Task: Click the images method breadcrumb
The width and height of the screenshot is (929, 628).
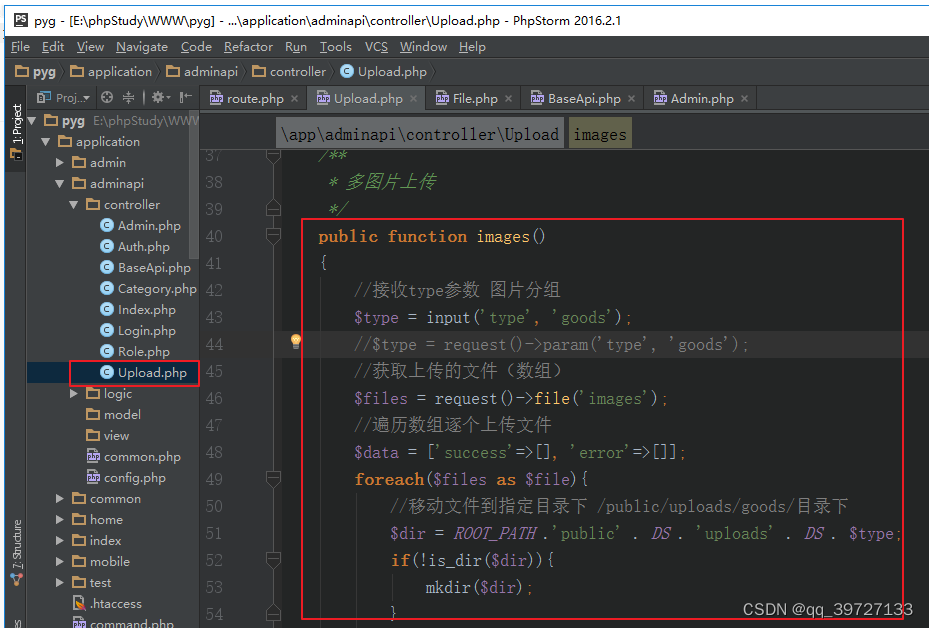Action: [x=600, y=134]
